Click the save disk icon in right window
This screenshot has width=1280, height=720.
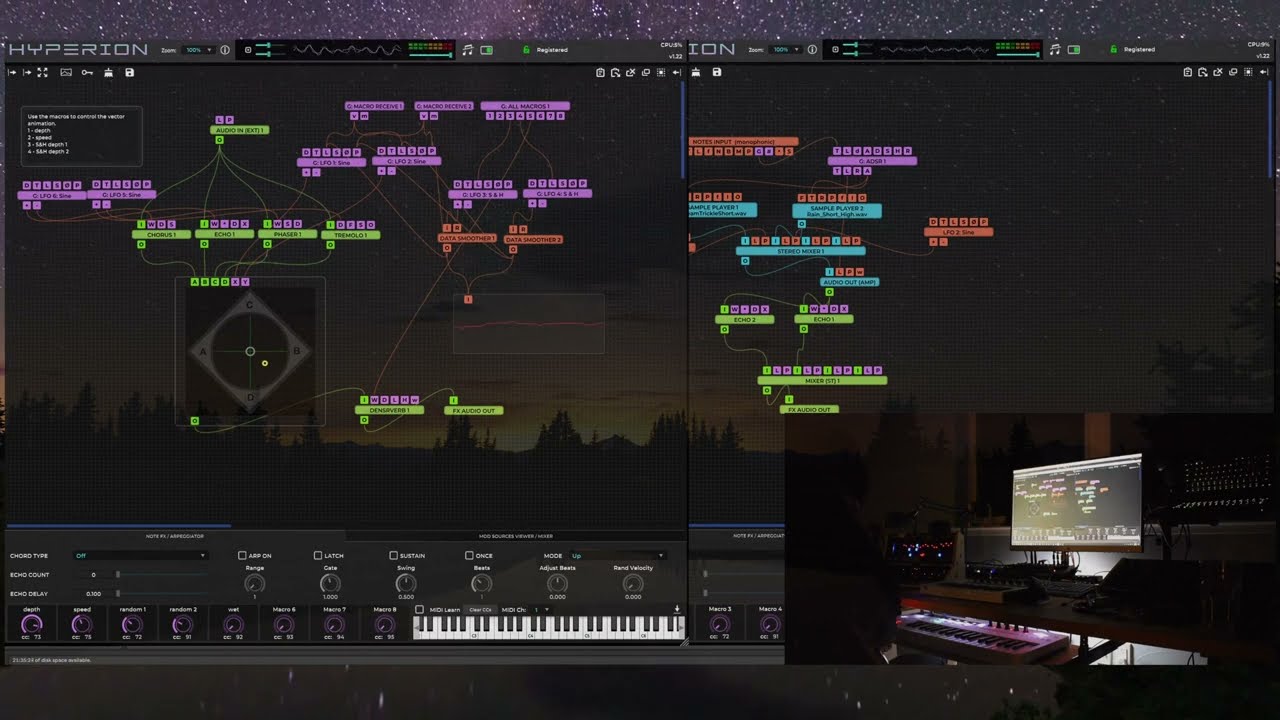tap(716, 72)
